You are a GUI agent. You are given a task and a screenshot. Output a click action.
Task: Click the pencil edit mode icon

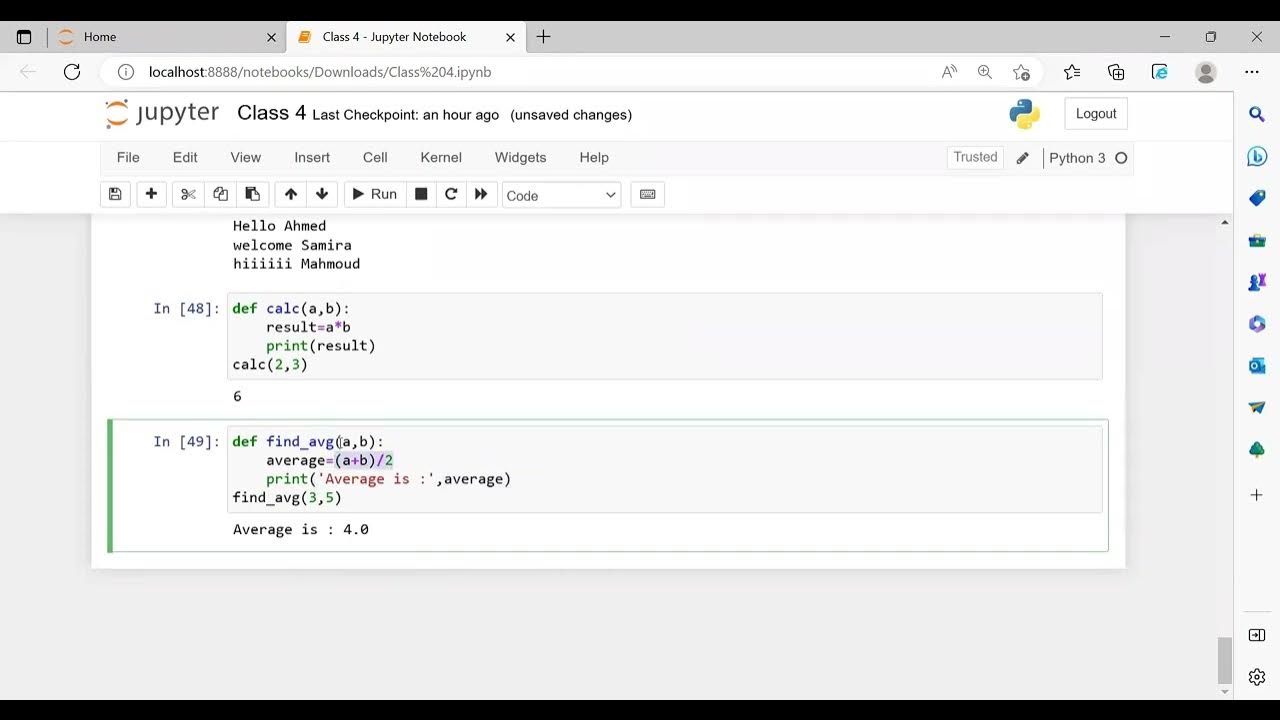1022,158
